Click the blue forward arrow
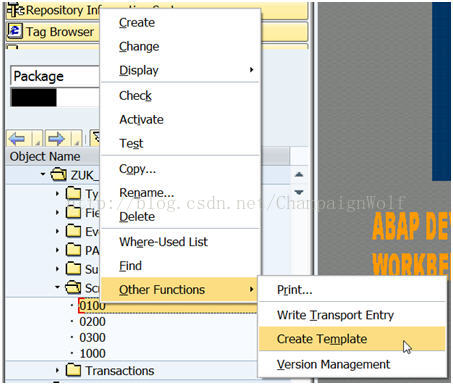 tap(56, 139)
